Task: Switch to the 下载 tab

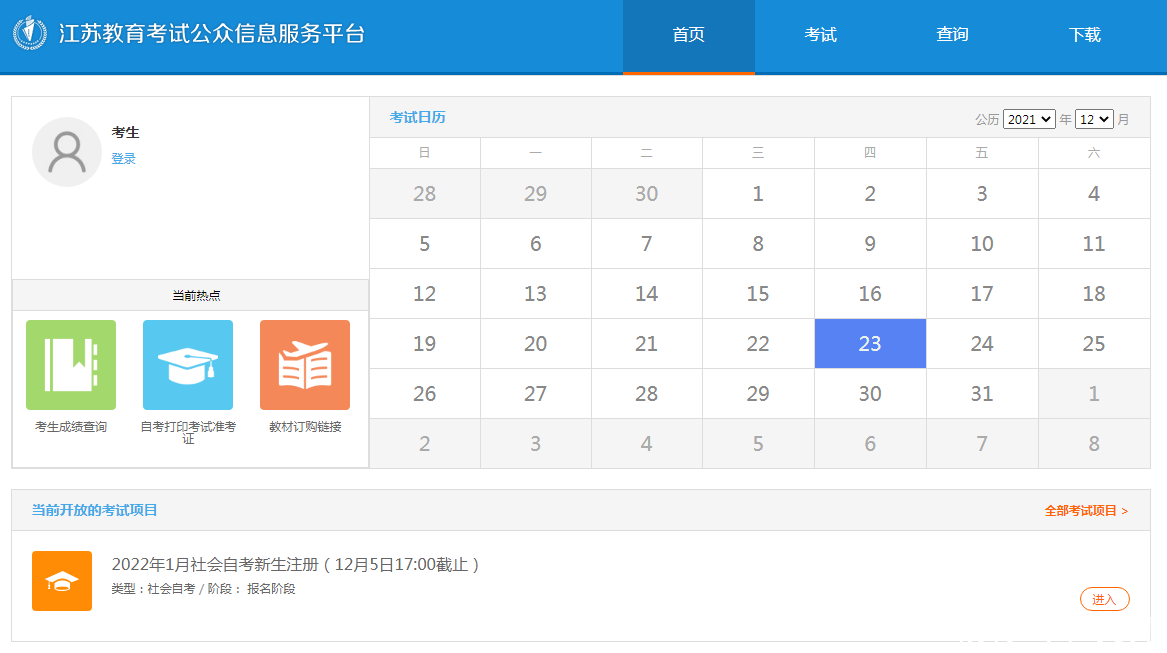Action: [x=1084, y=35]
